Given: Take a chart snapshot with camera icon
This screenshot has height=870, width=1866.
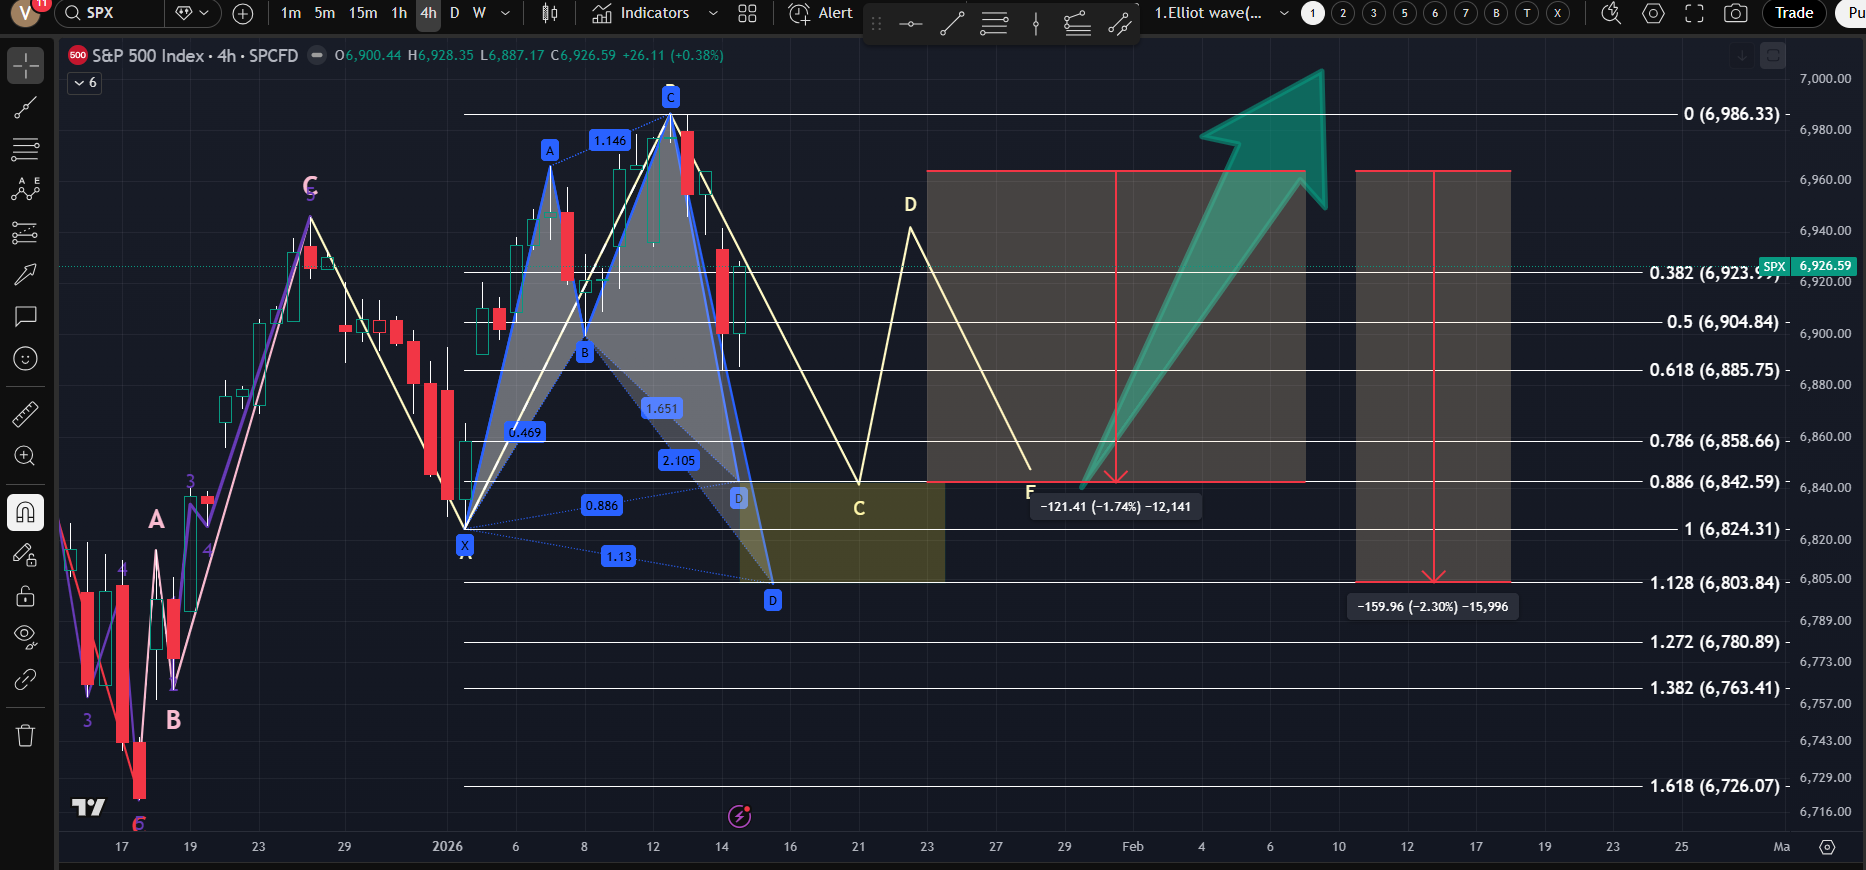Looking at the screenshot, I should [1736, 13].
